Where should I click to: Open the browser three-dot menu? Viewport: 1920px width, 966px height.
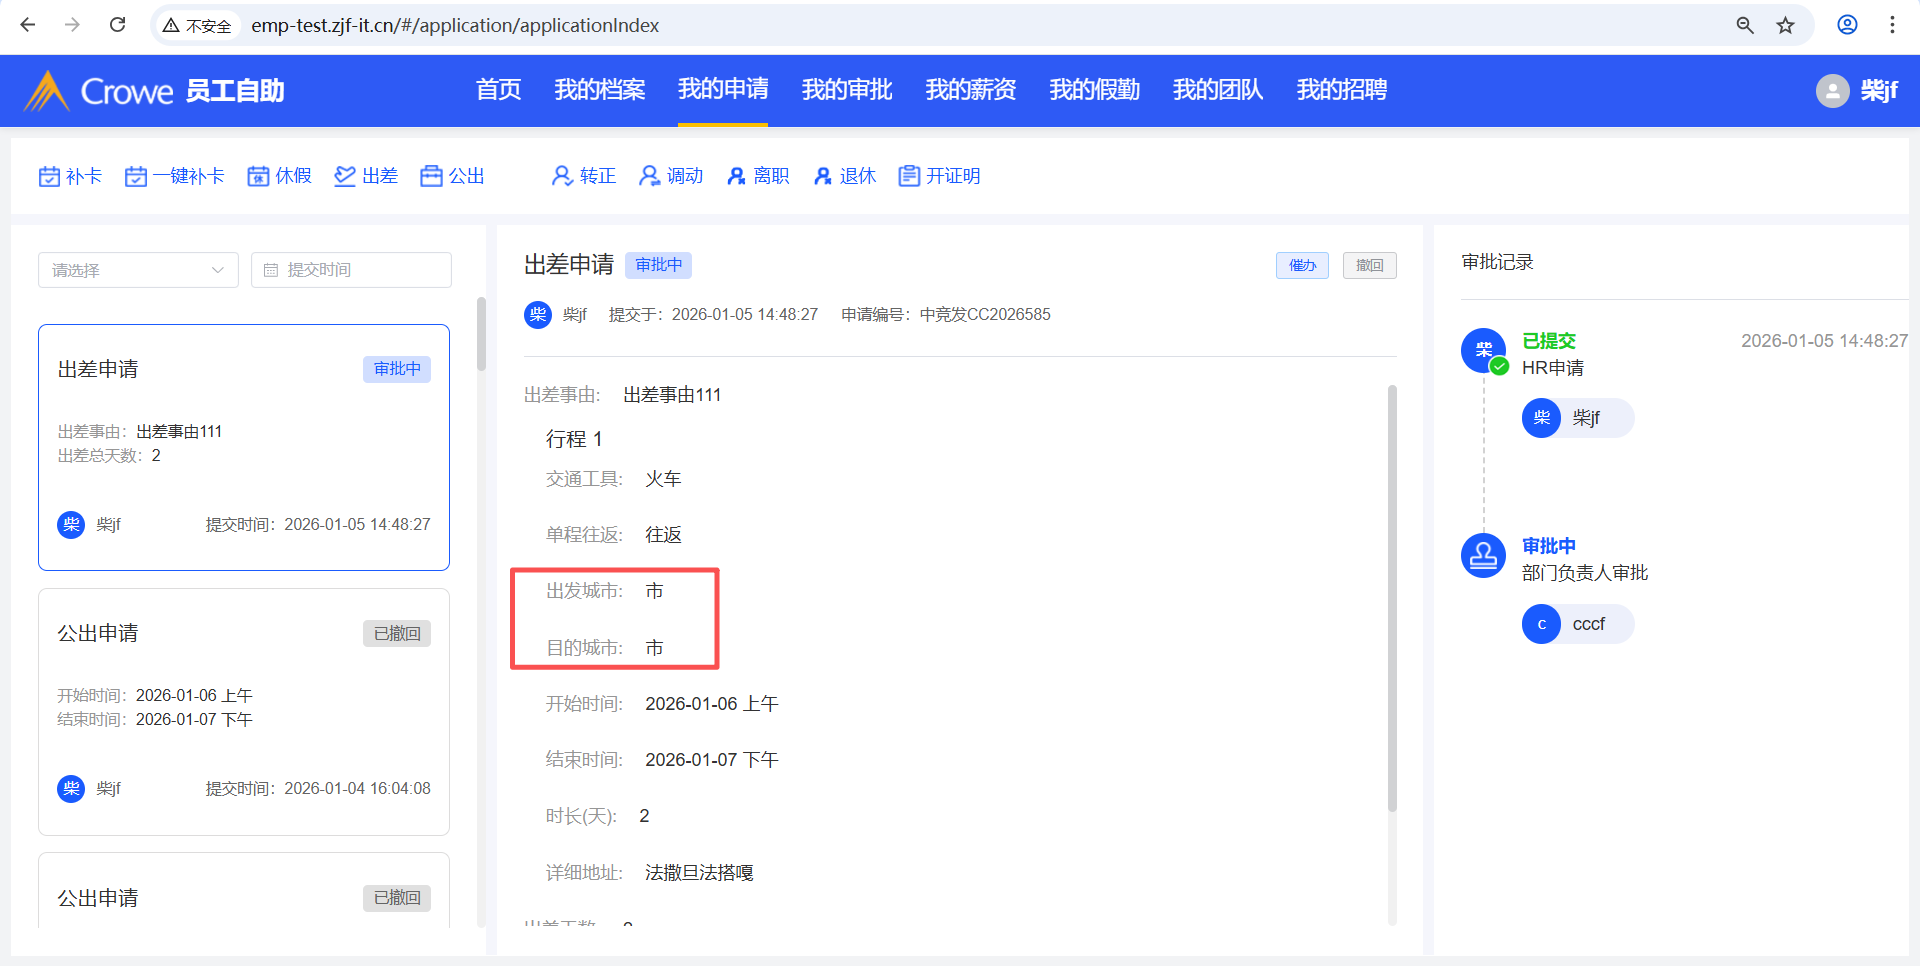pyautogui.click(x=1892, y=25)
